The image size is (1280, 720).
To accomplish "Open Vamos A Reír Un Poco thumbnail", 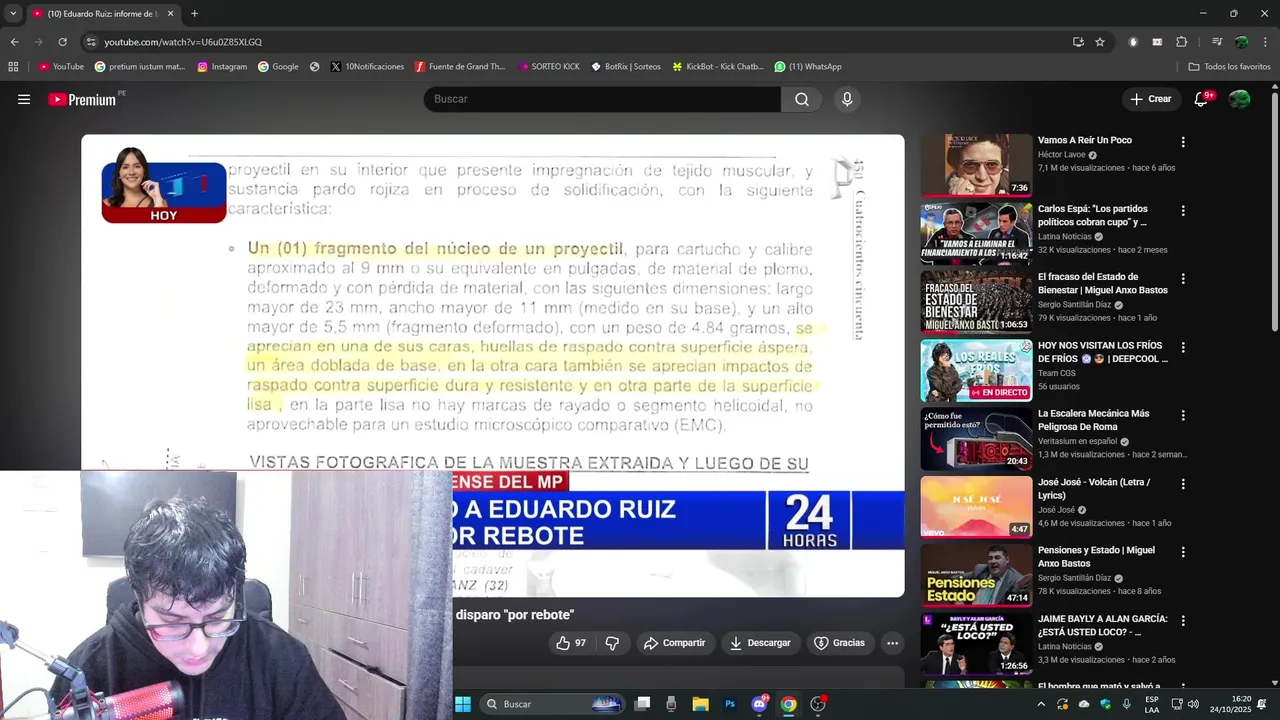I will point(976,165).
